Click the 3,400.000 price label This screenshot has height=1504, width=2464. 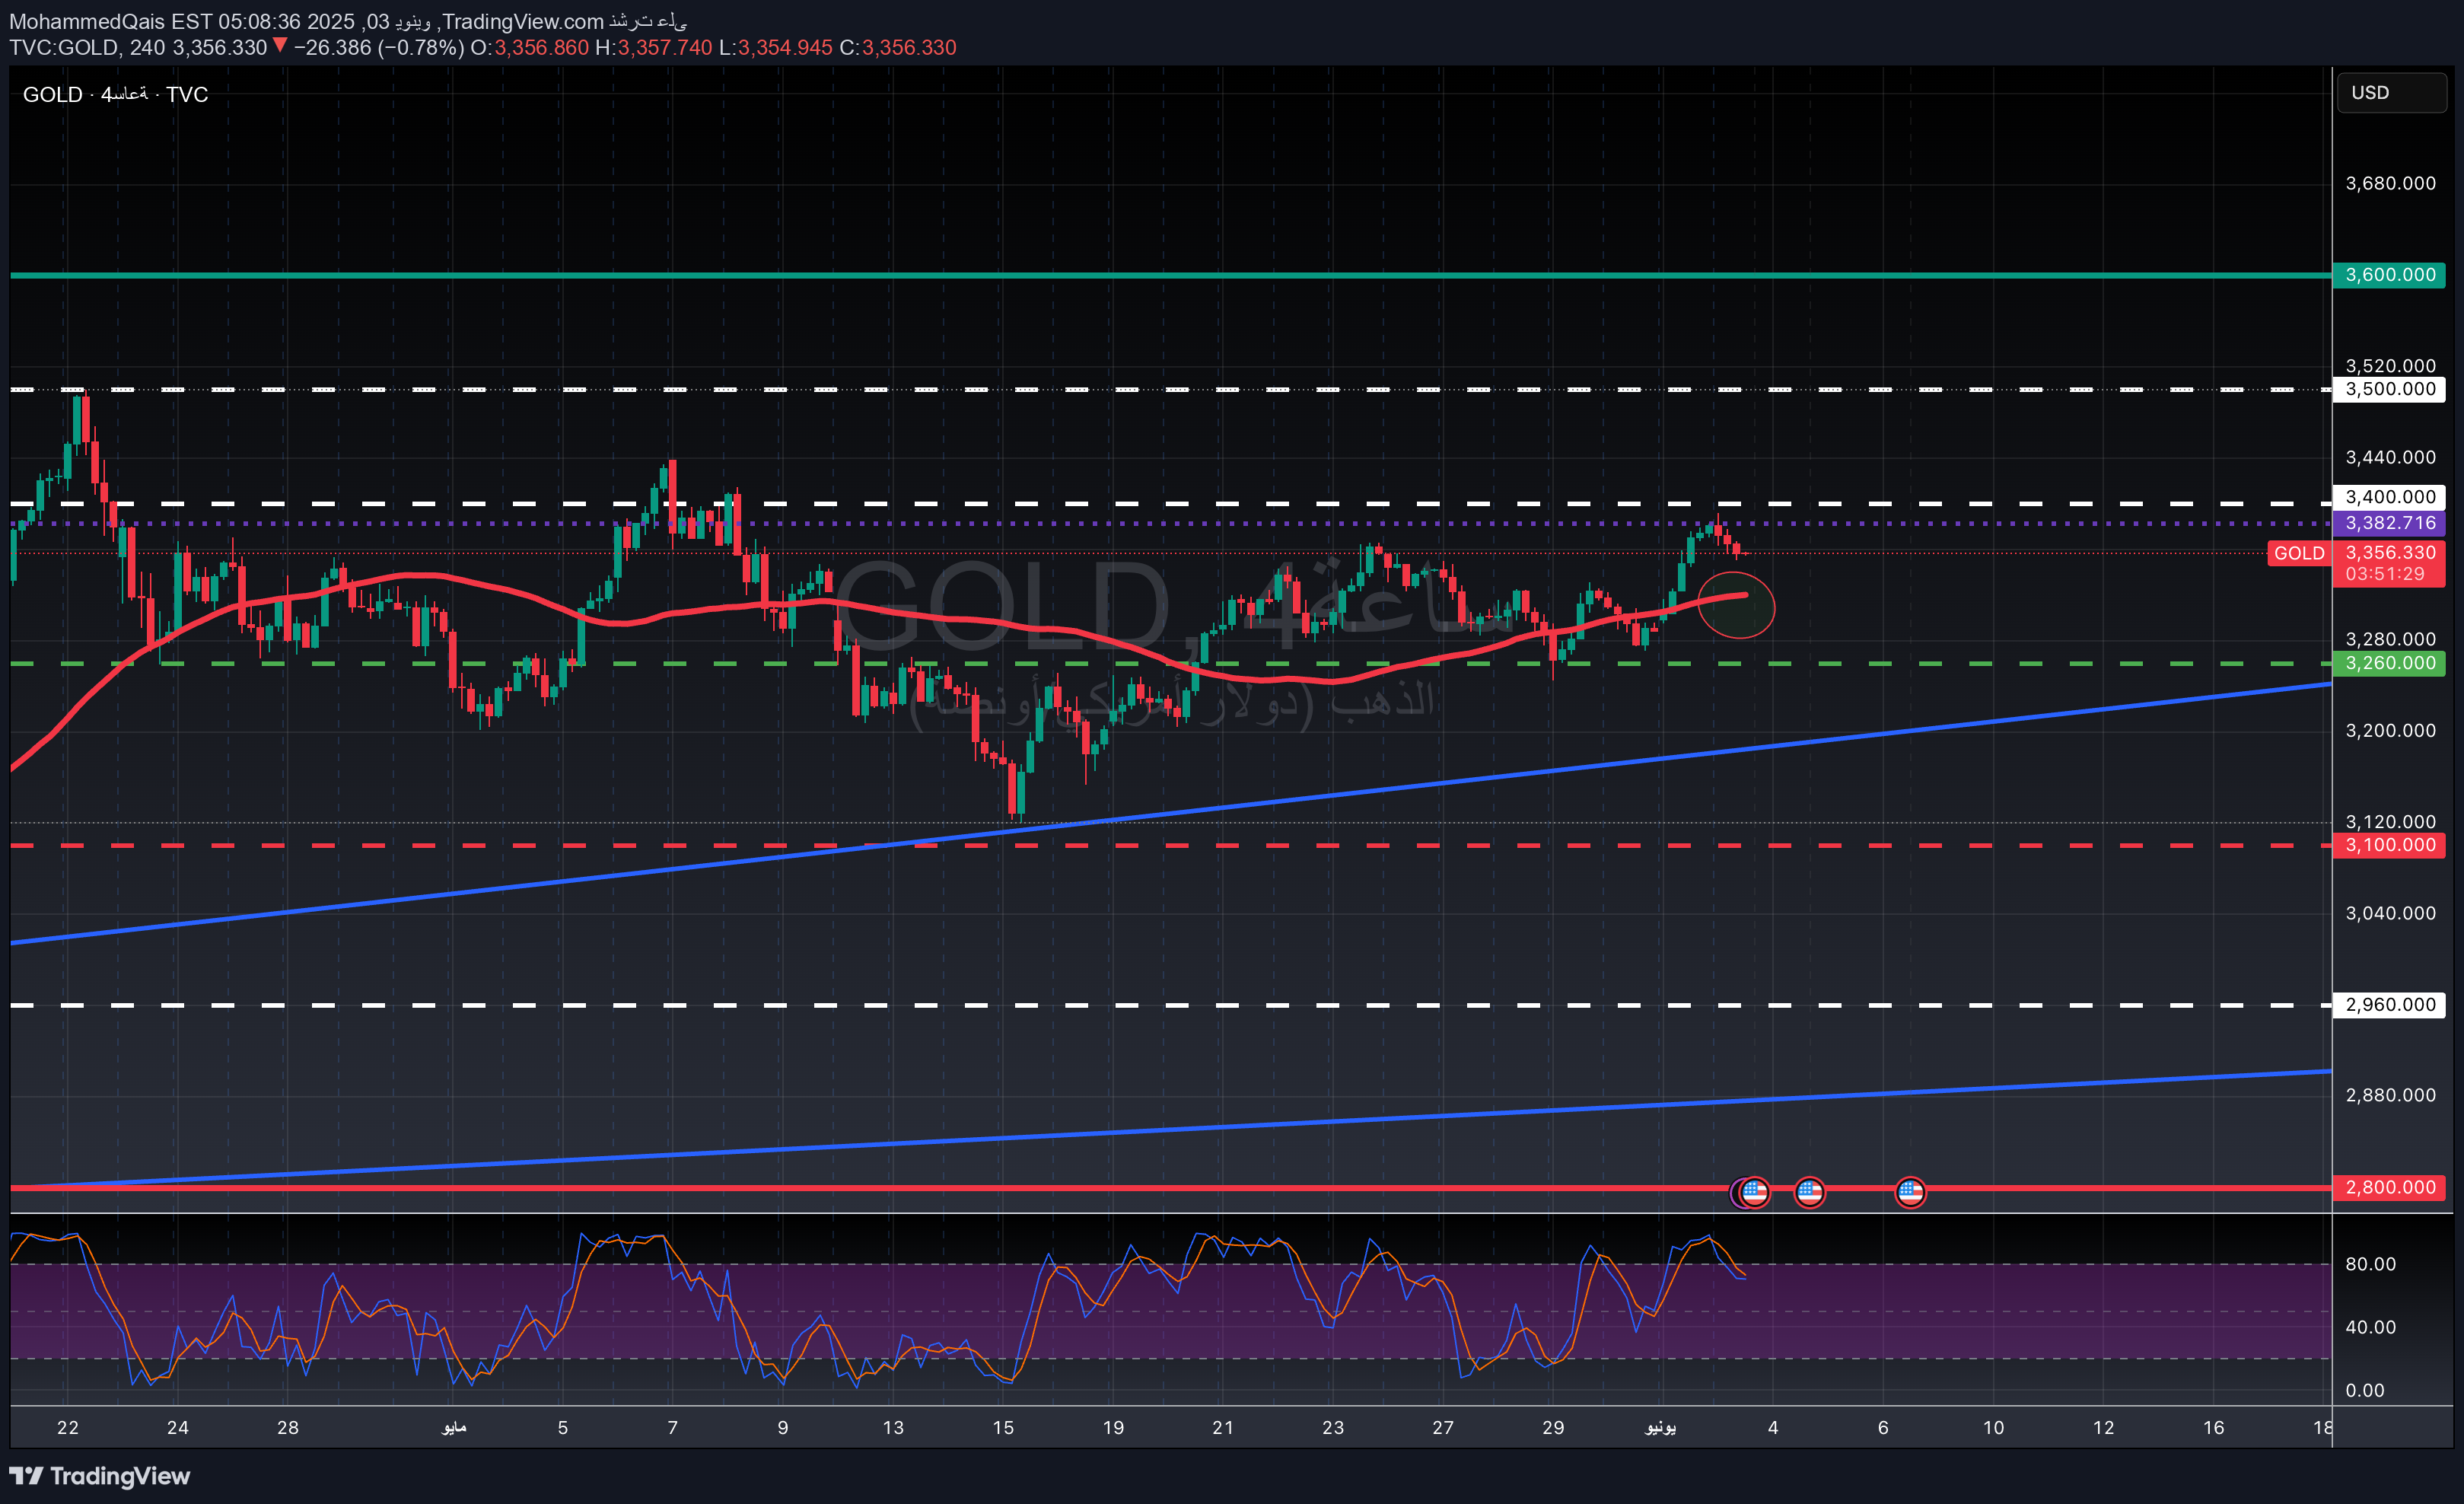pos(2389,497)
